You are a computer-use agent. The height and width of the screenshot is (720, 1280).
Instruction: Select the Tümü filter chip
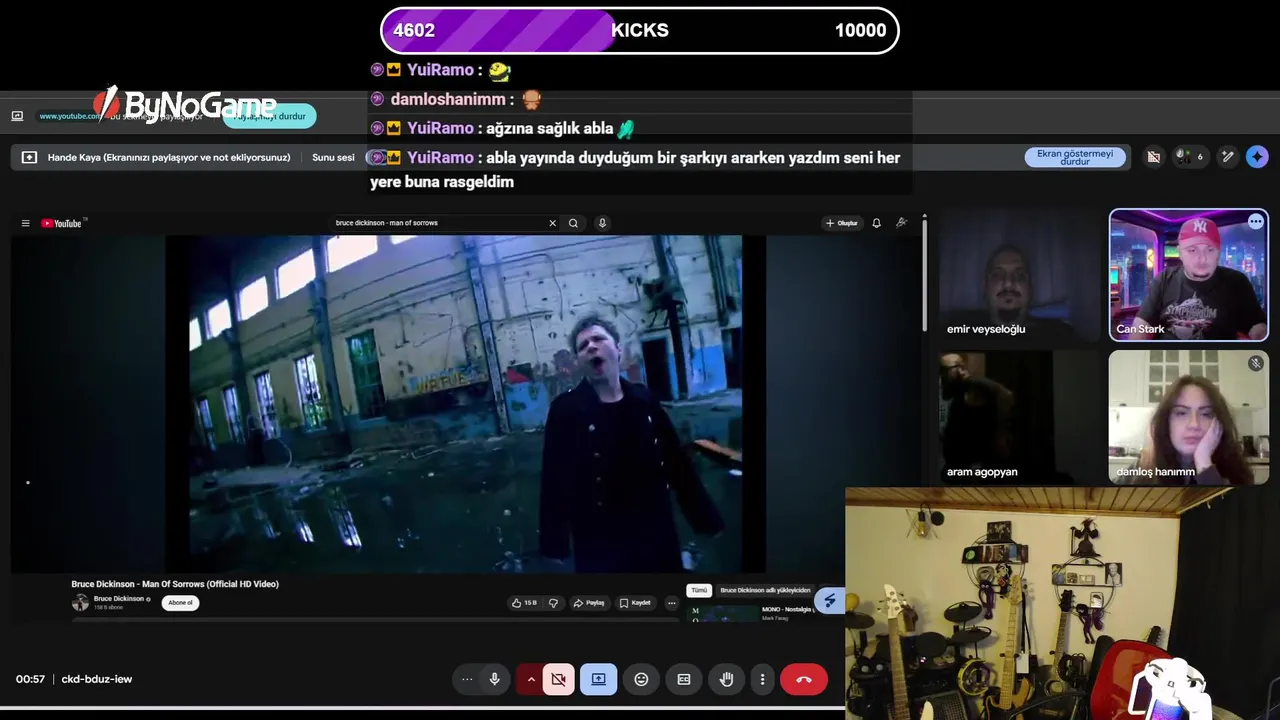[x=699, y=590]
